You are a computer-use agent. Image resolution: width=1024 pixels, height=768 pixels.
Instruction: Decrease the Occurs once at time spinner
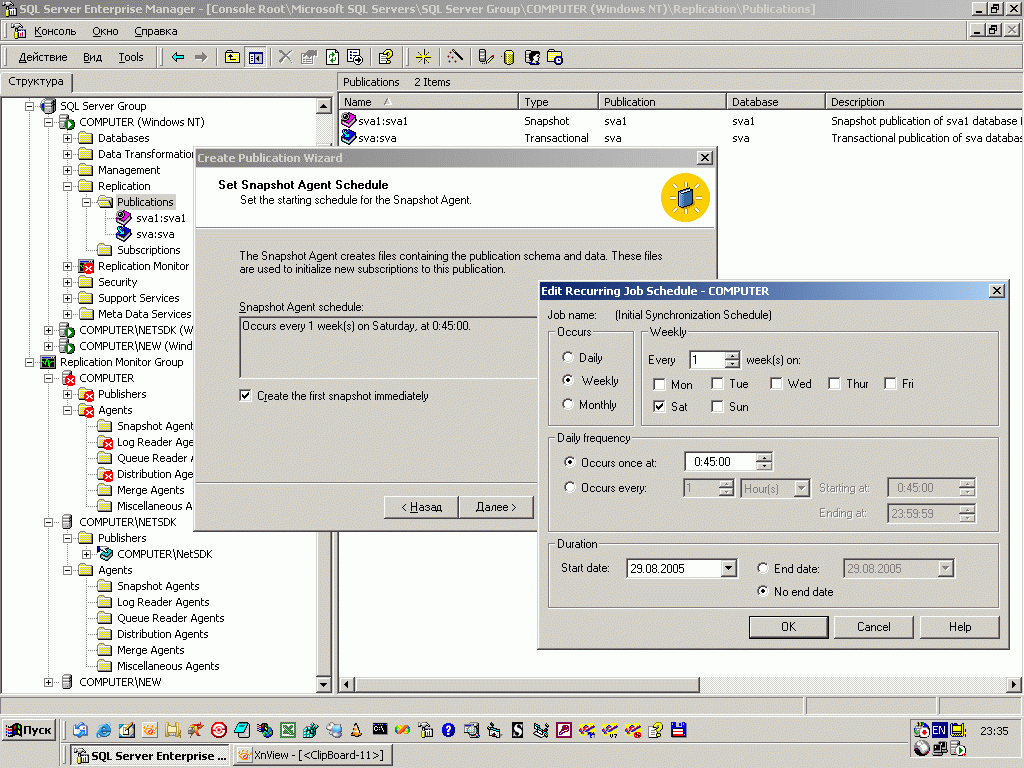tap(764, 466)
